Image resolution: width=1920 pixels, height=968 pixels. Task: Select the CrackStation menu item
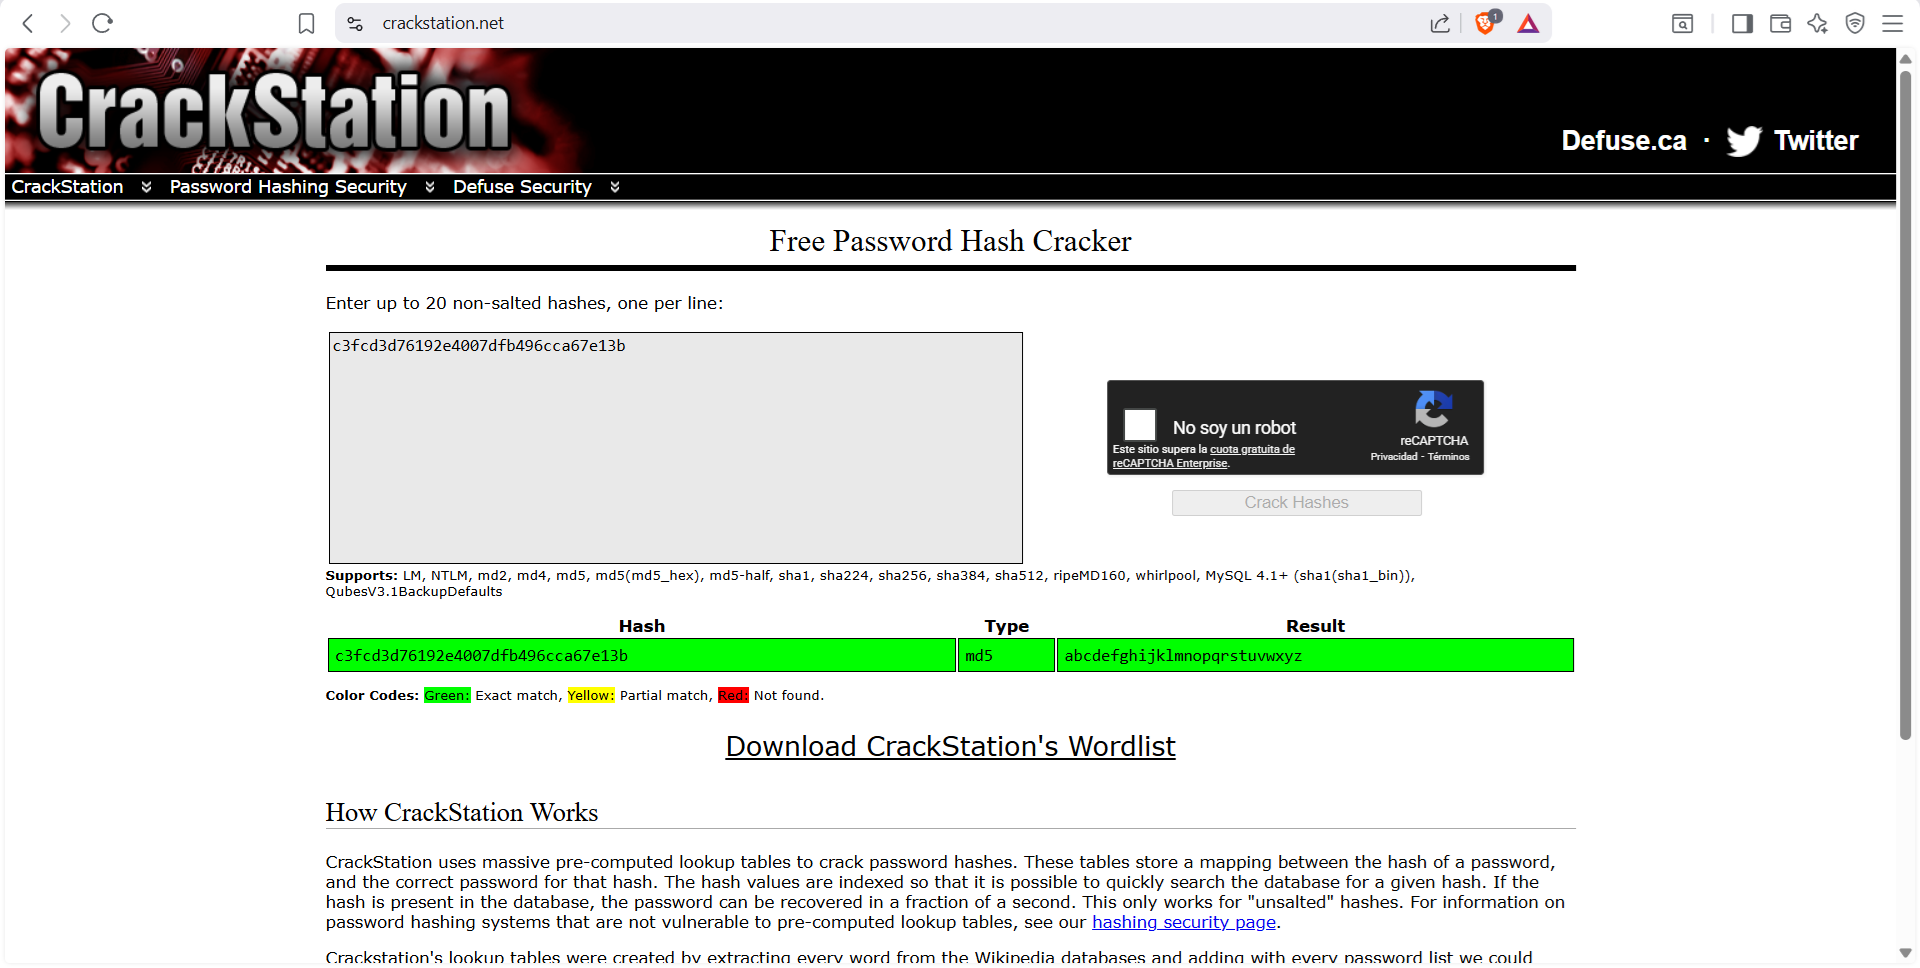coord(66,187)
